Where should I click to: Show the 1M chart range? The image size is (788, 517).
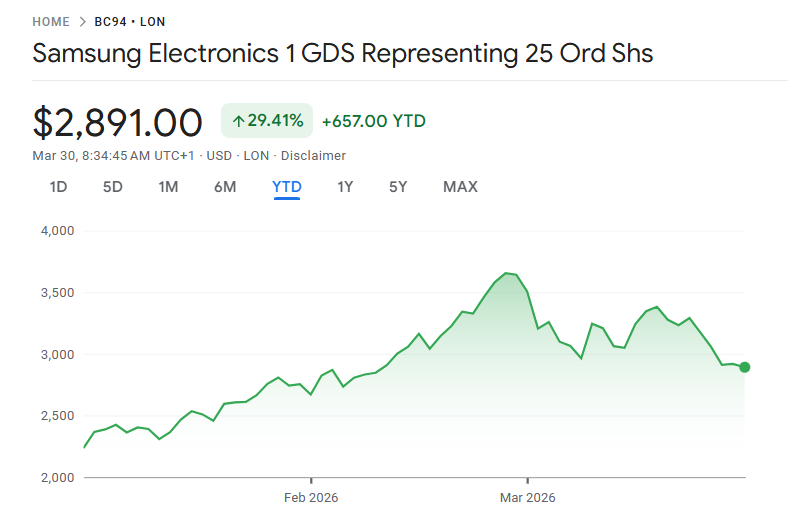tap(168, 187)
